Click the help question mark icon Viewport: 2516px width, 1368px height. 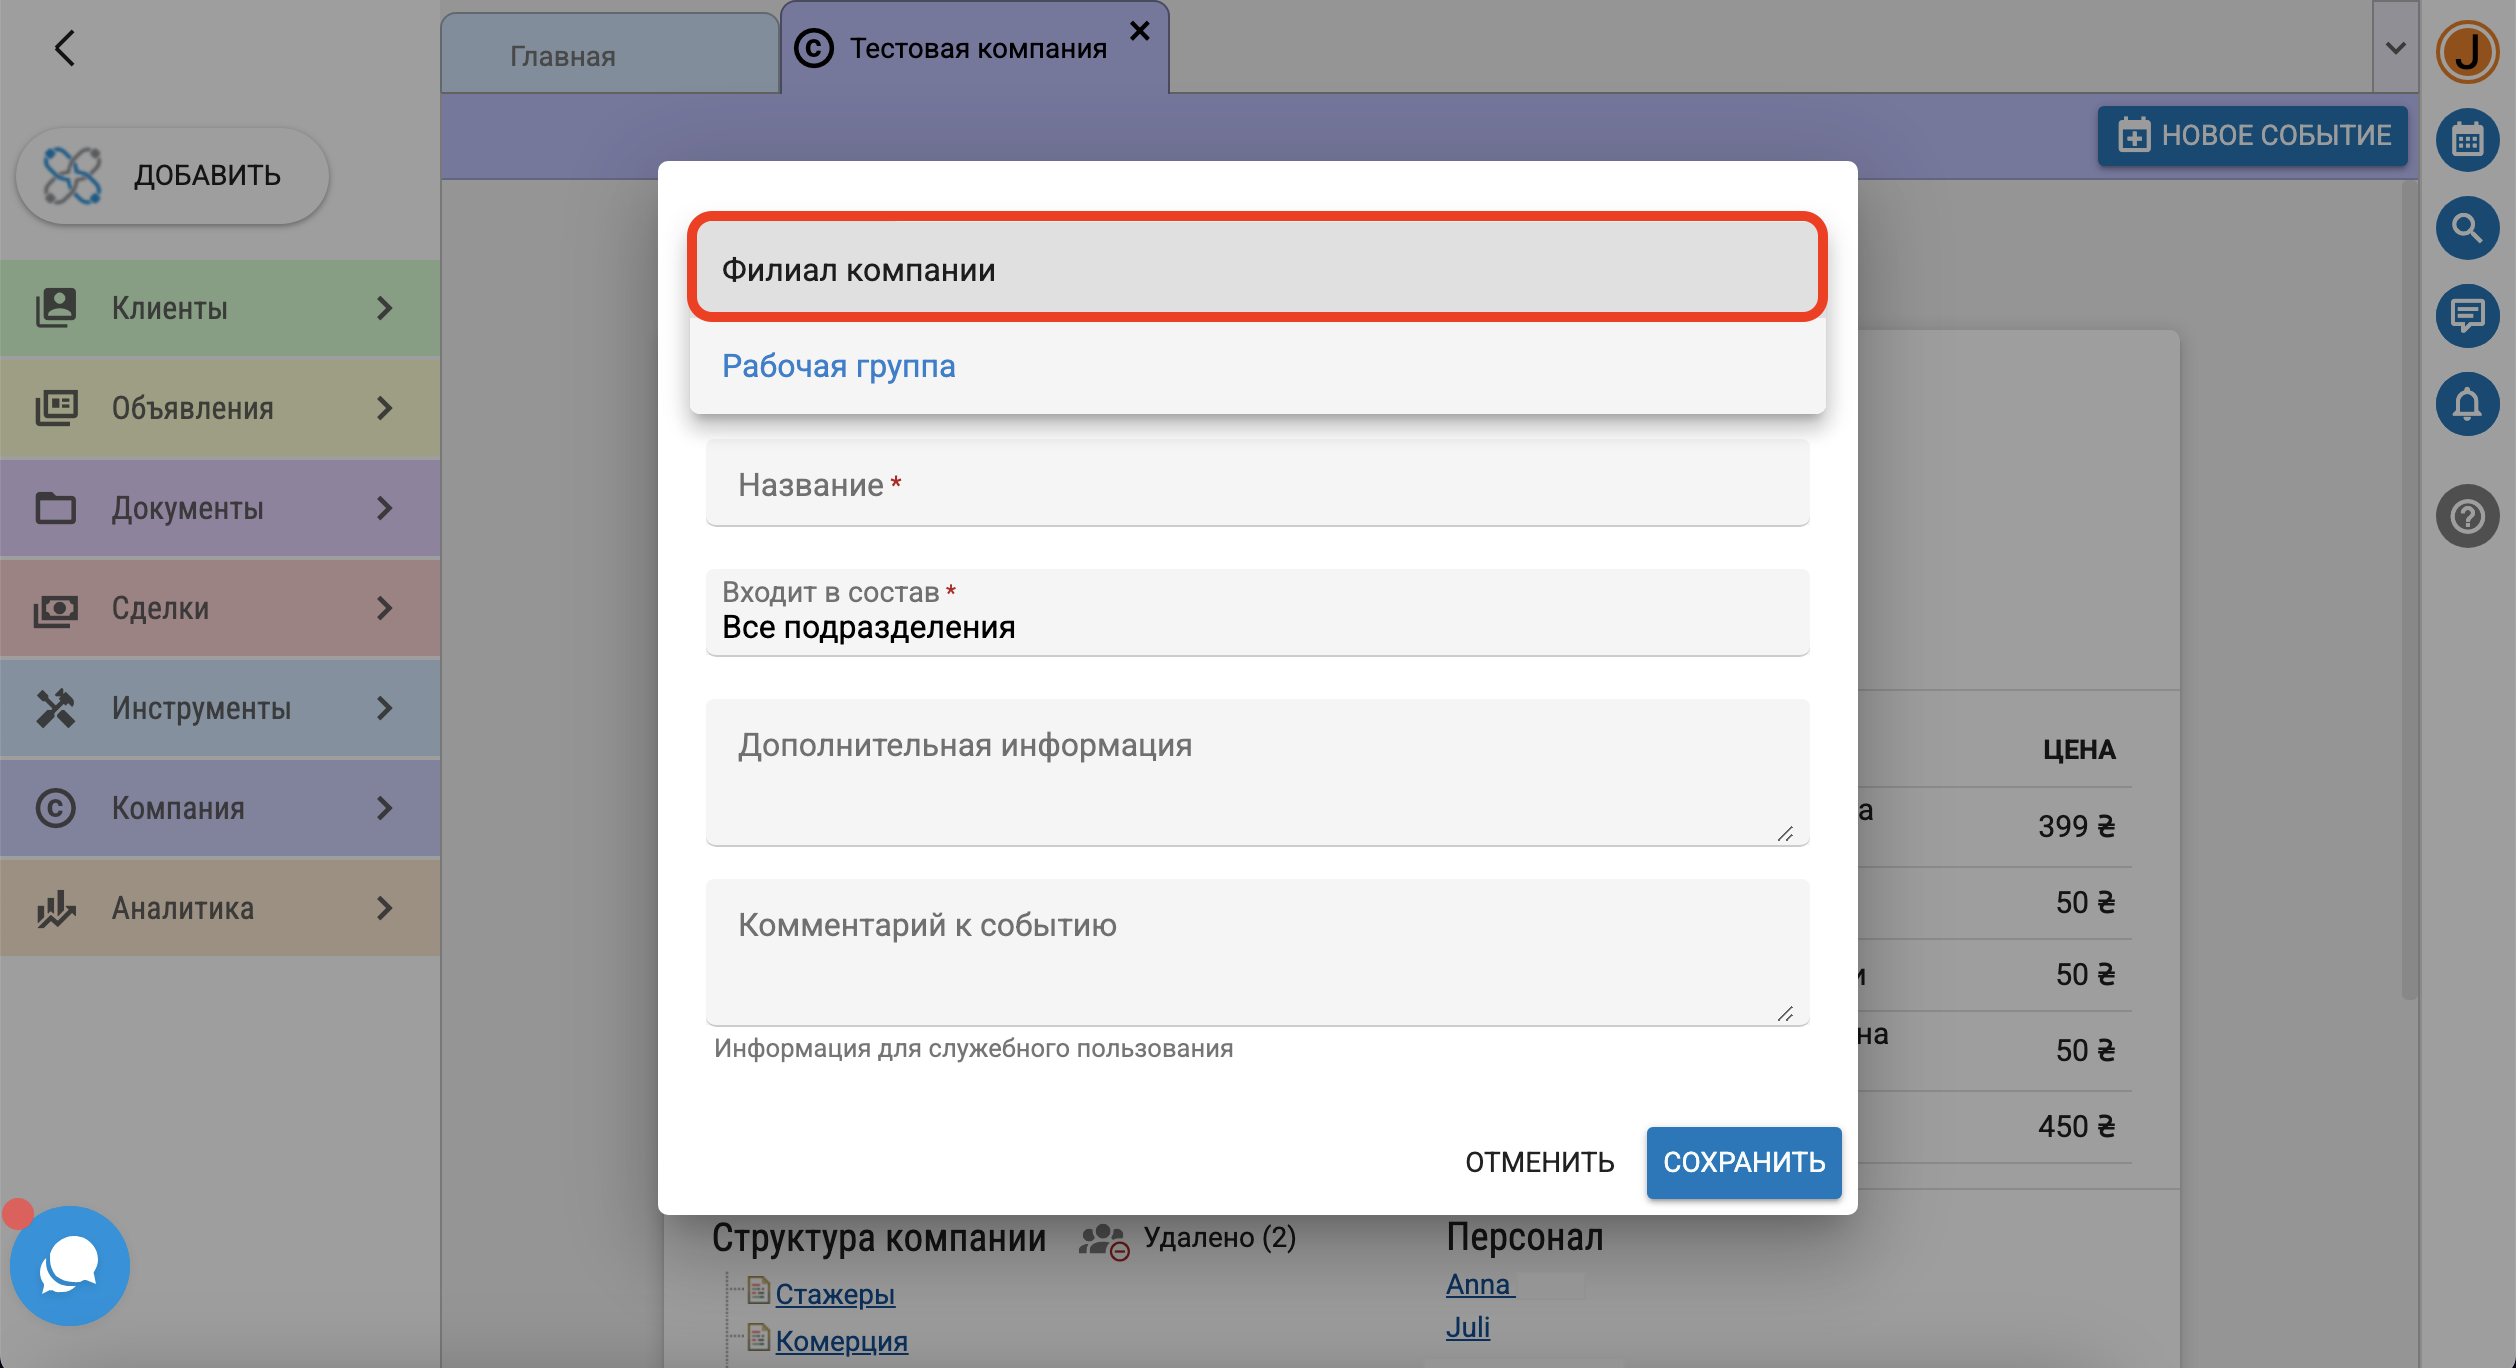pyautogui.click(x=2467, y=517)
